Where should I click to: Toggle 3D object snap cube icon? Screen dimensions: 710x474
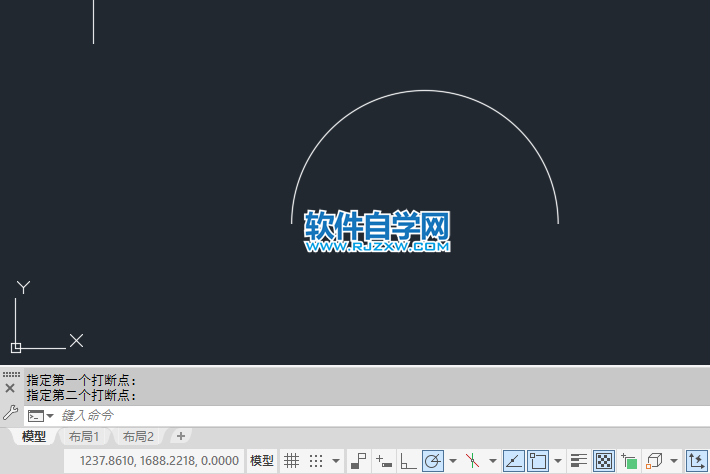(654, 461)
